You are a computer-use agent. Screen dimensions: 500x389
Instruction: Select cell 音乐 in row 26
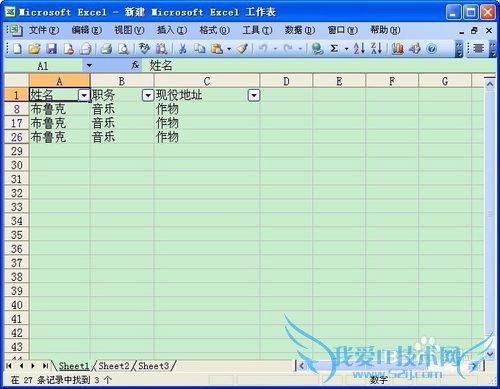122,137
